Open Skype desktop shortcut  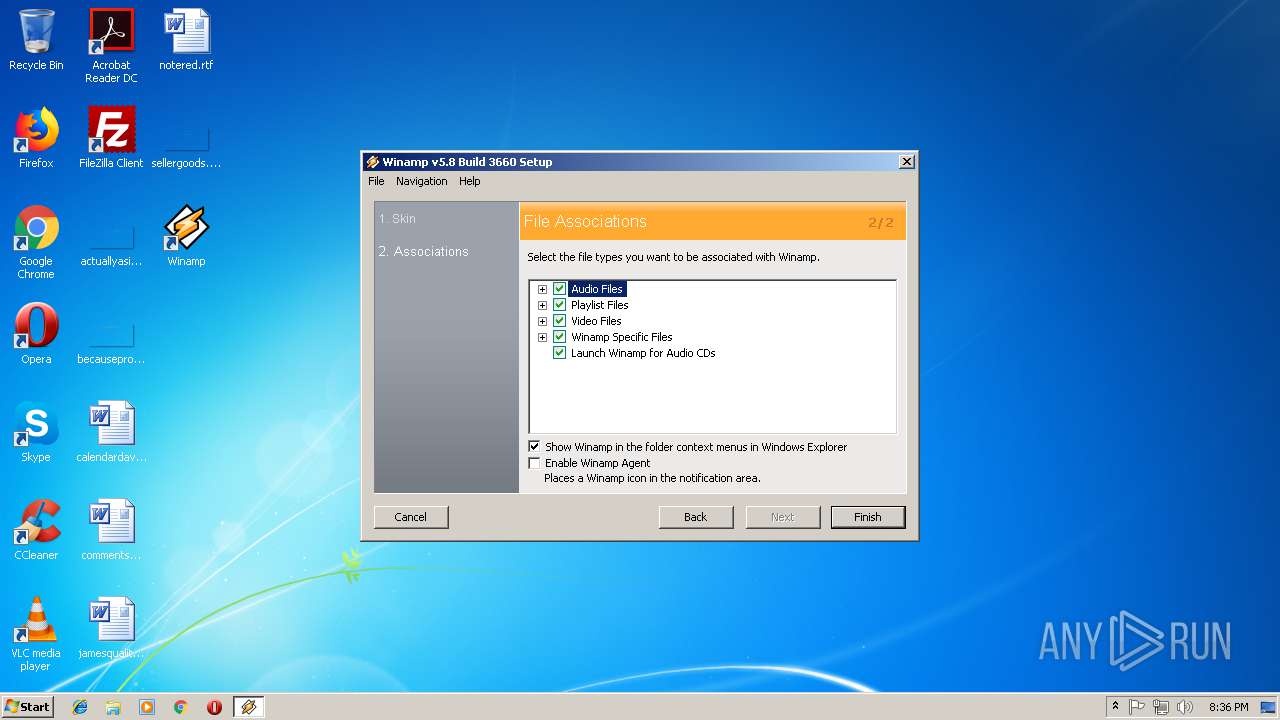click(36, 432)
